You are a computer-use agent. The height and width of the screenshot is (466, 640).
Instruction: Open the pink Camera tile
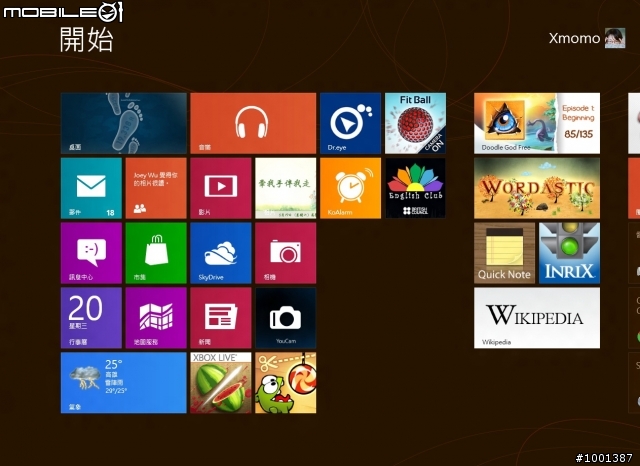coord(286,253)
